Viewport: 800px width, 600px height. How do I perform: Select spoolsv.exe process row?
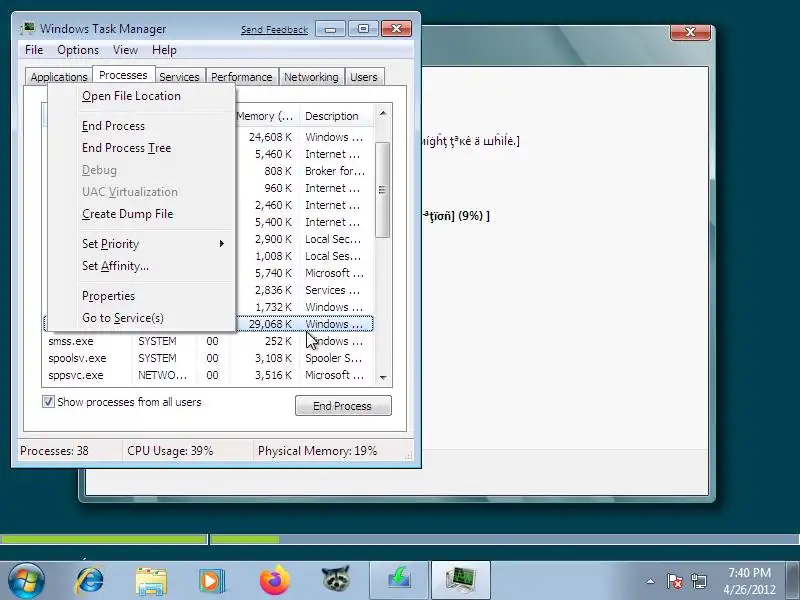tap(208, 358)
